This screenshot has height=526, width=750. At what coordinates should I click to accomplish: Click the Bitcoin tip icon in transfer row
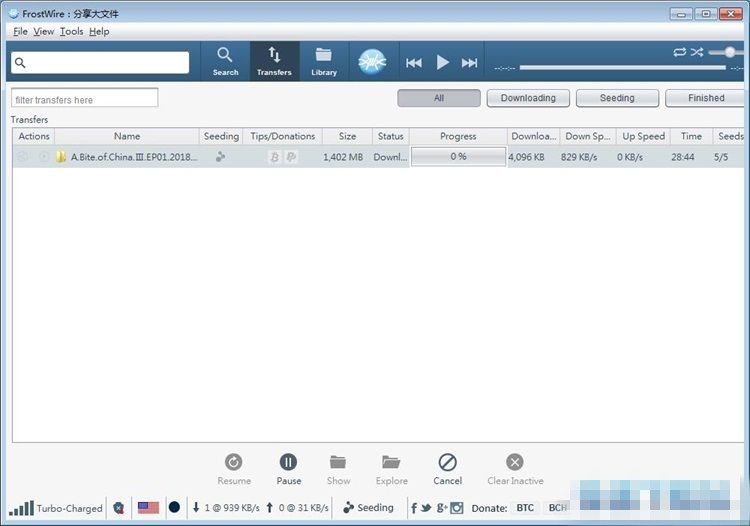point(274,157)
